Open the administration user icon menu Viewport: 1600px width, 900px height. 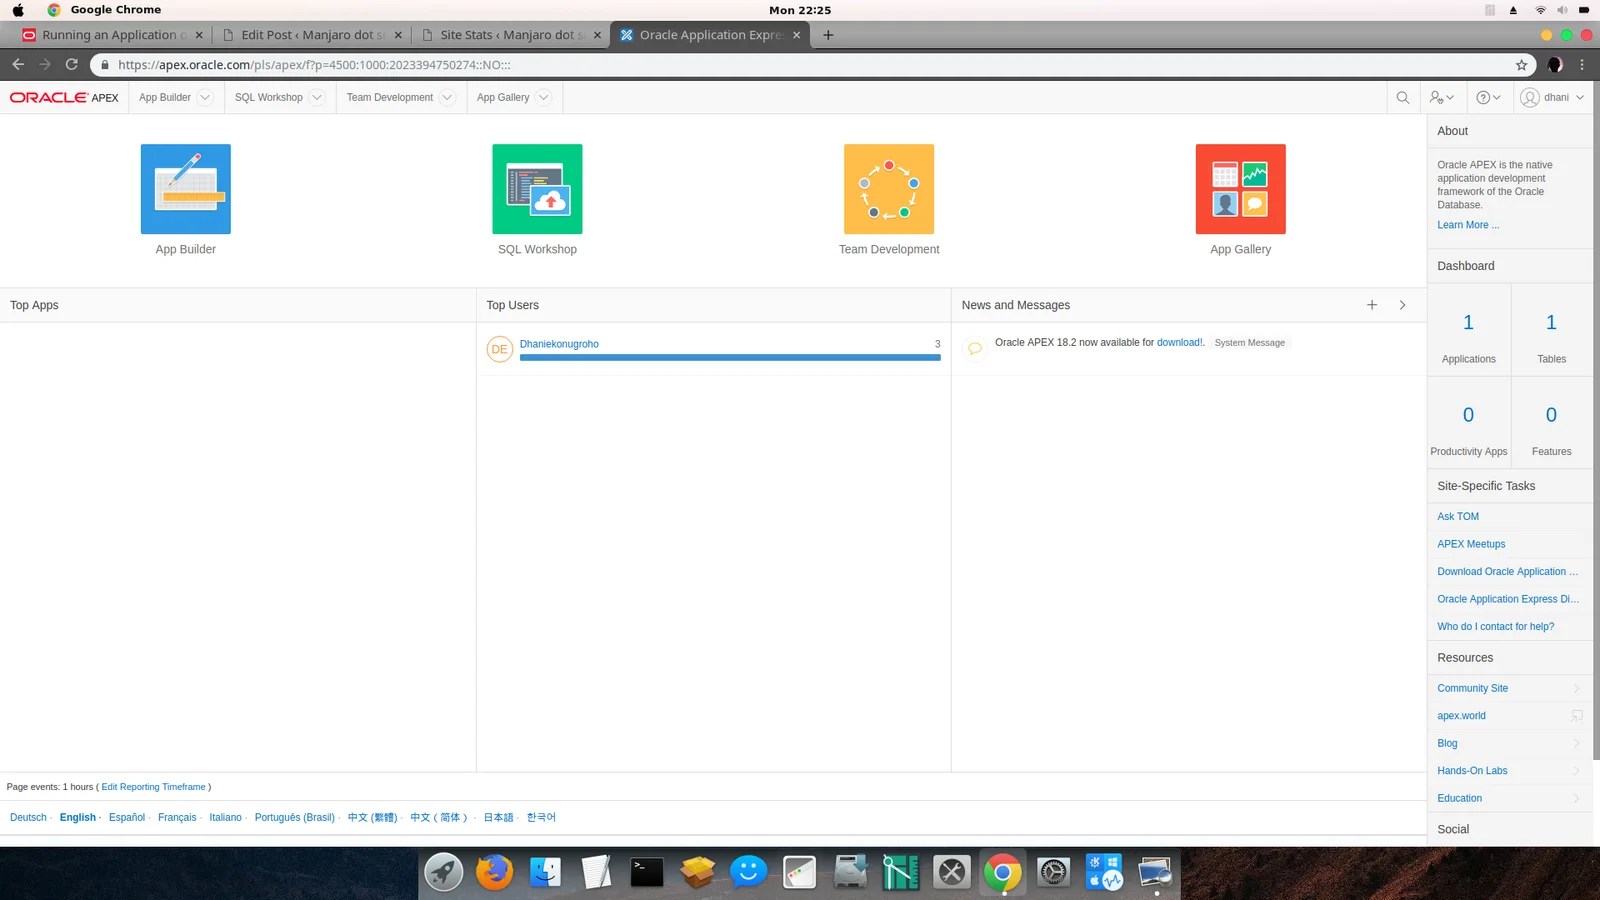click(1441, 97)
